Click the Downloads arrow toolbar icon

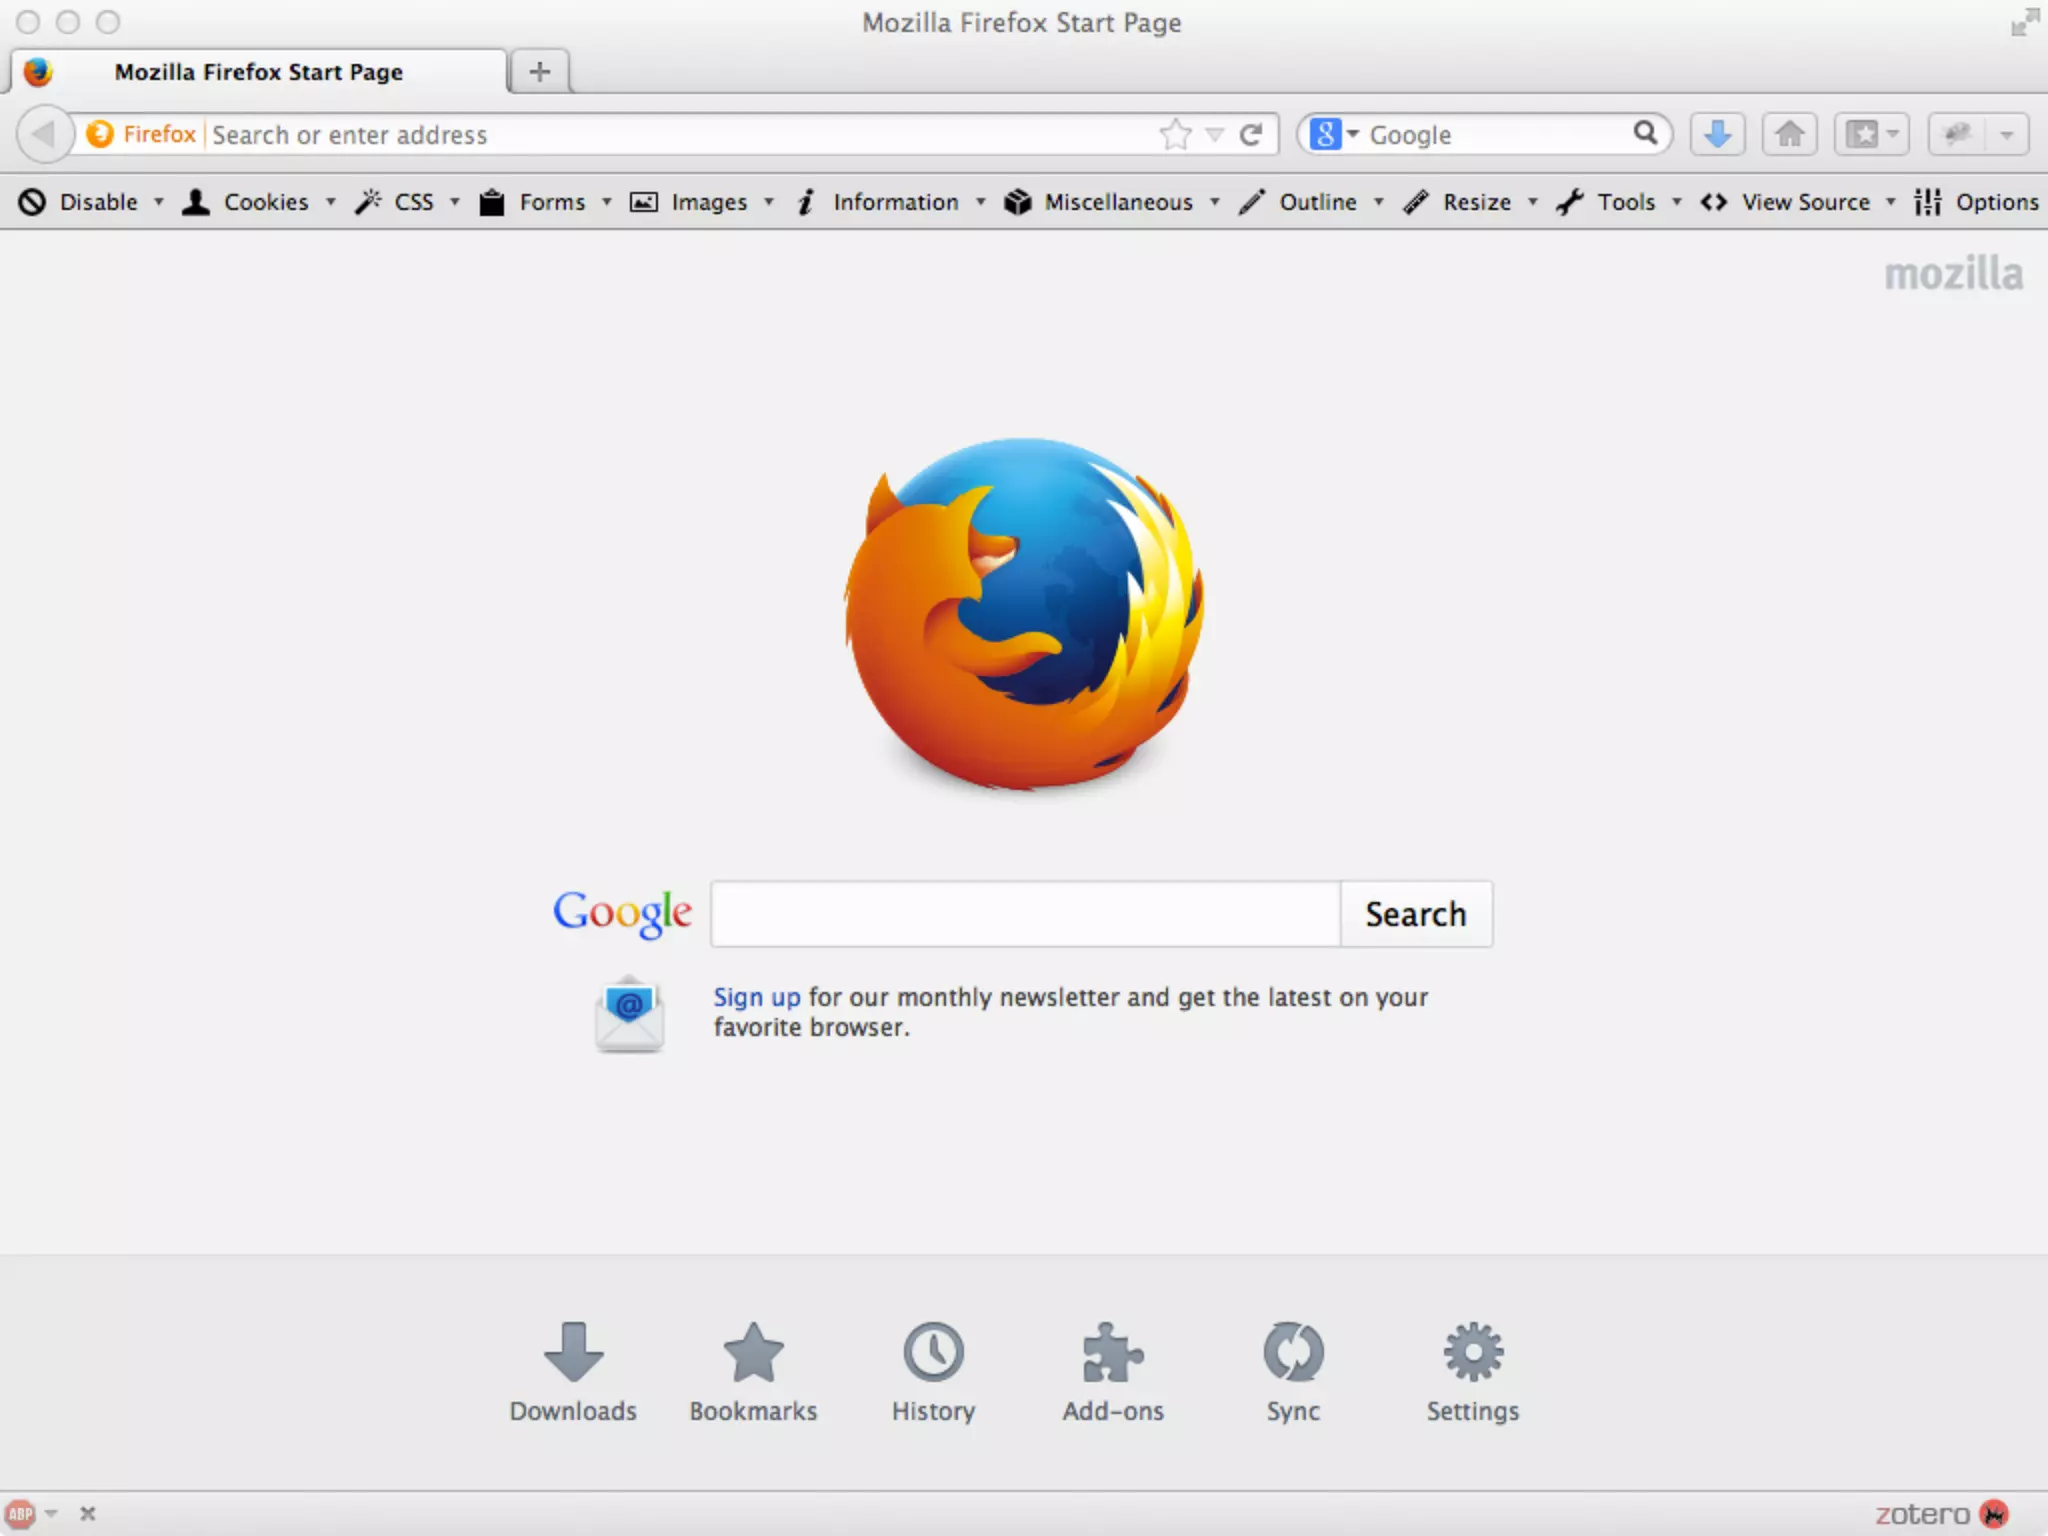click(x=1717, y=134)
